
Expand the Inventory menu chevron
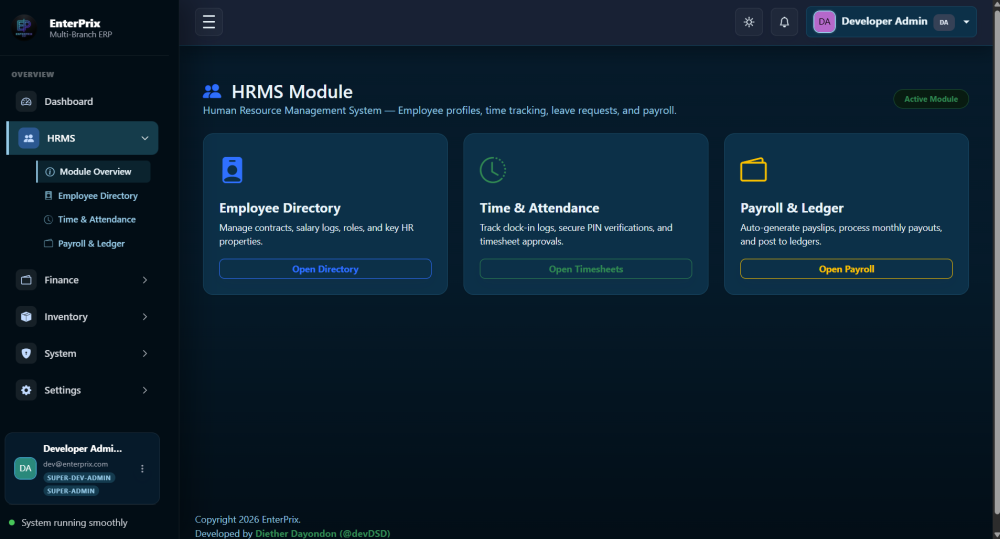pyautogui.click(x=145, y=316)
